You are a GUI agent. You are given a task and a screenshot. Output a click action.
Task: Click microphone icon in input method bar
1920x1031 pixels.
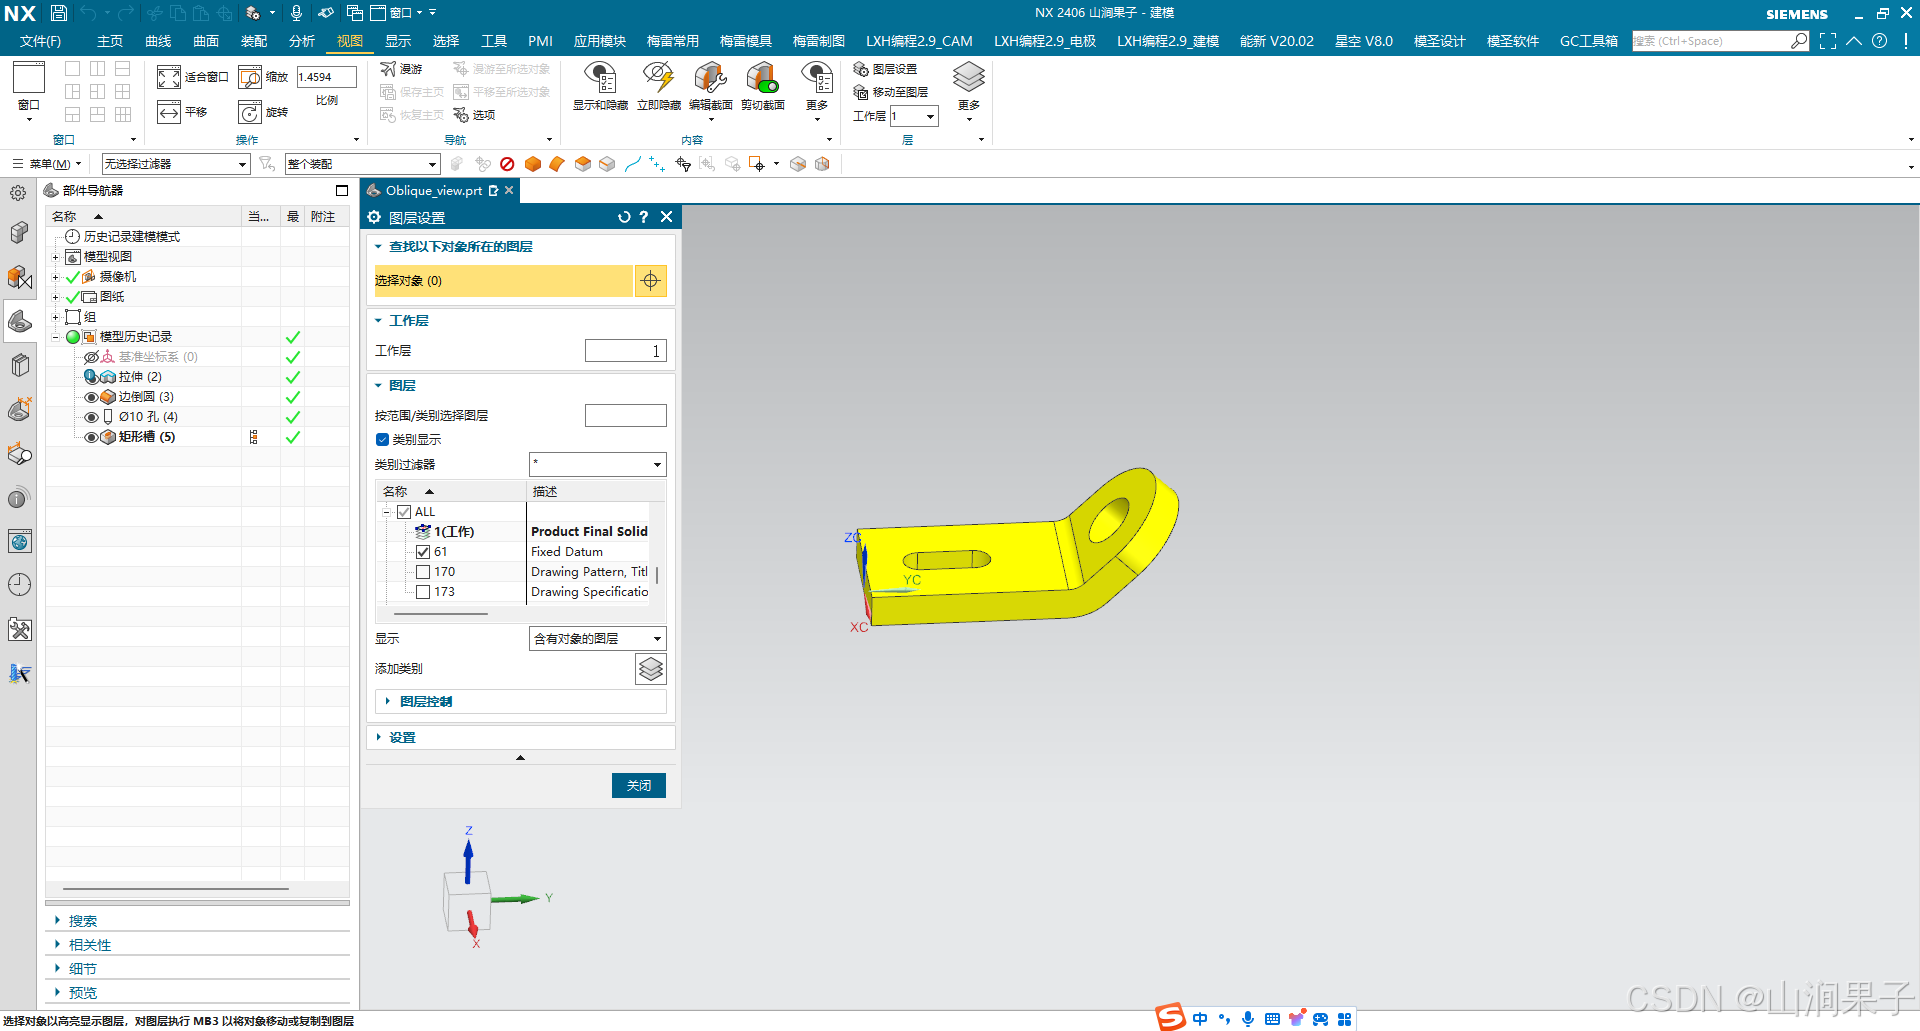(1248, 1019)
